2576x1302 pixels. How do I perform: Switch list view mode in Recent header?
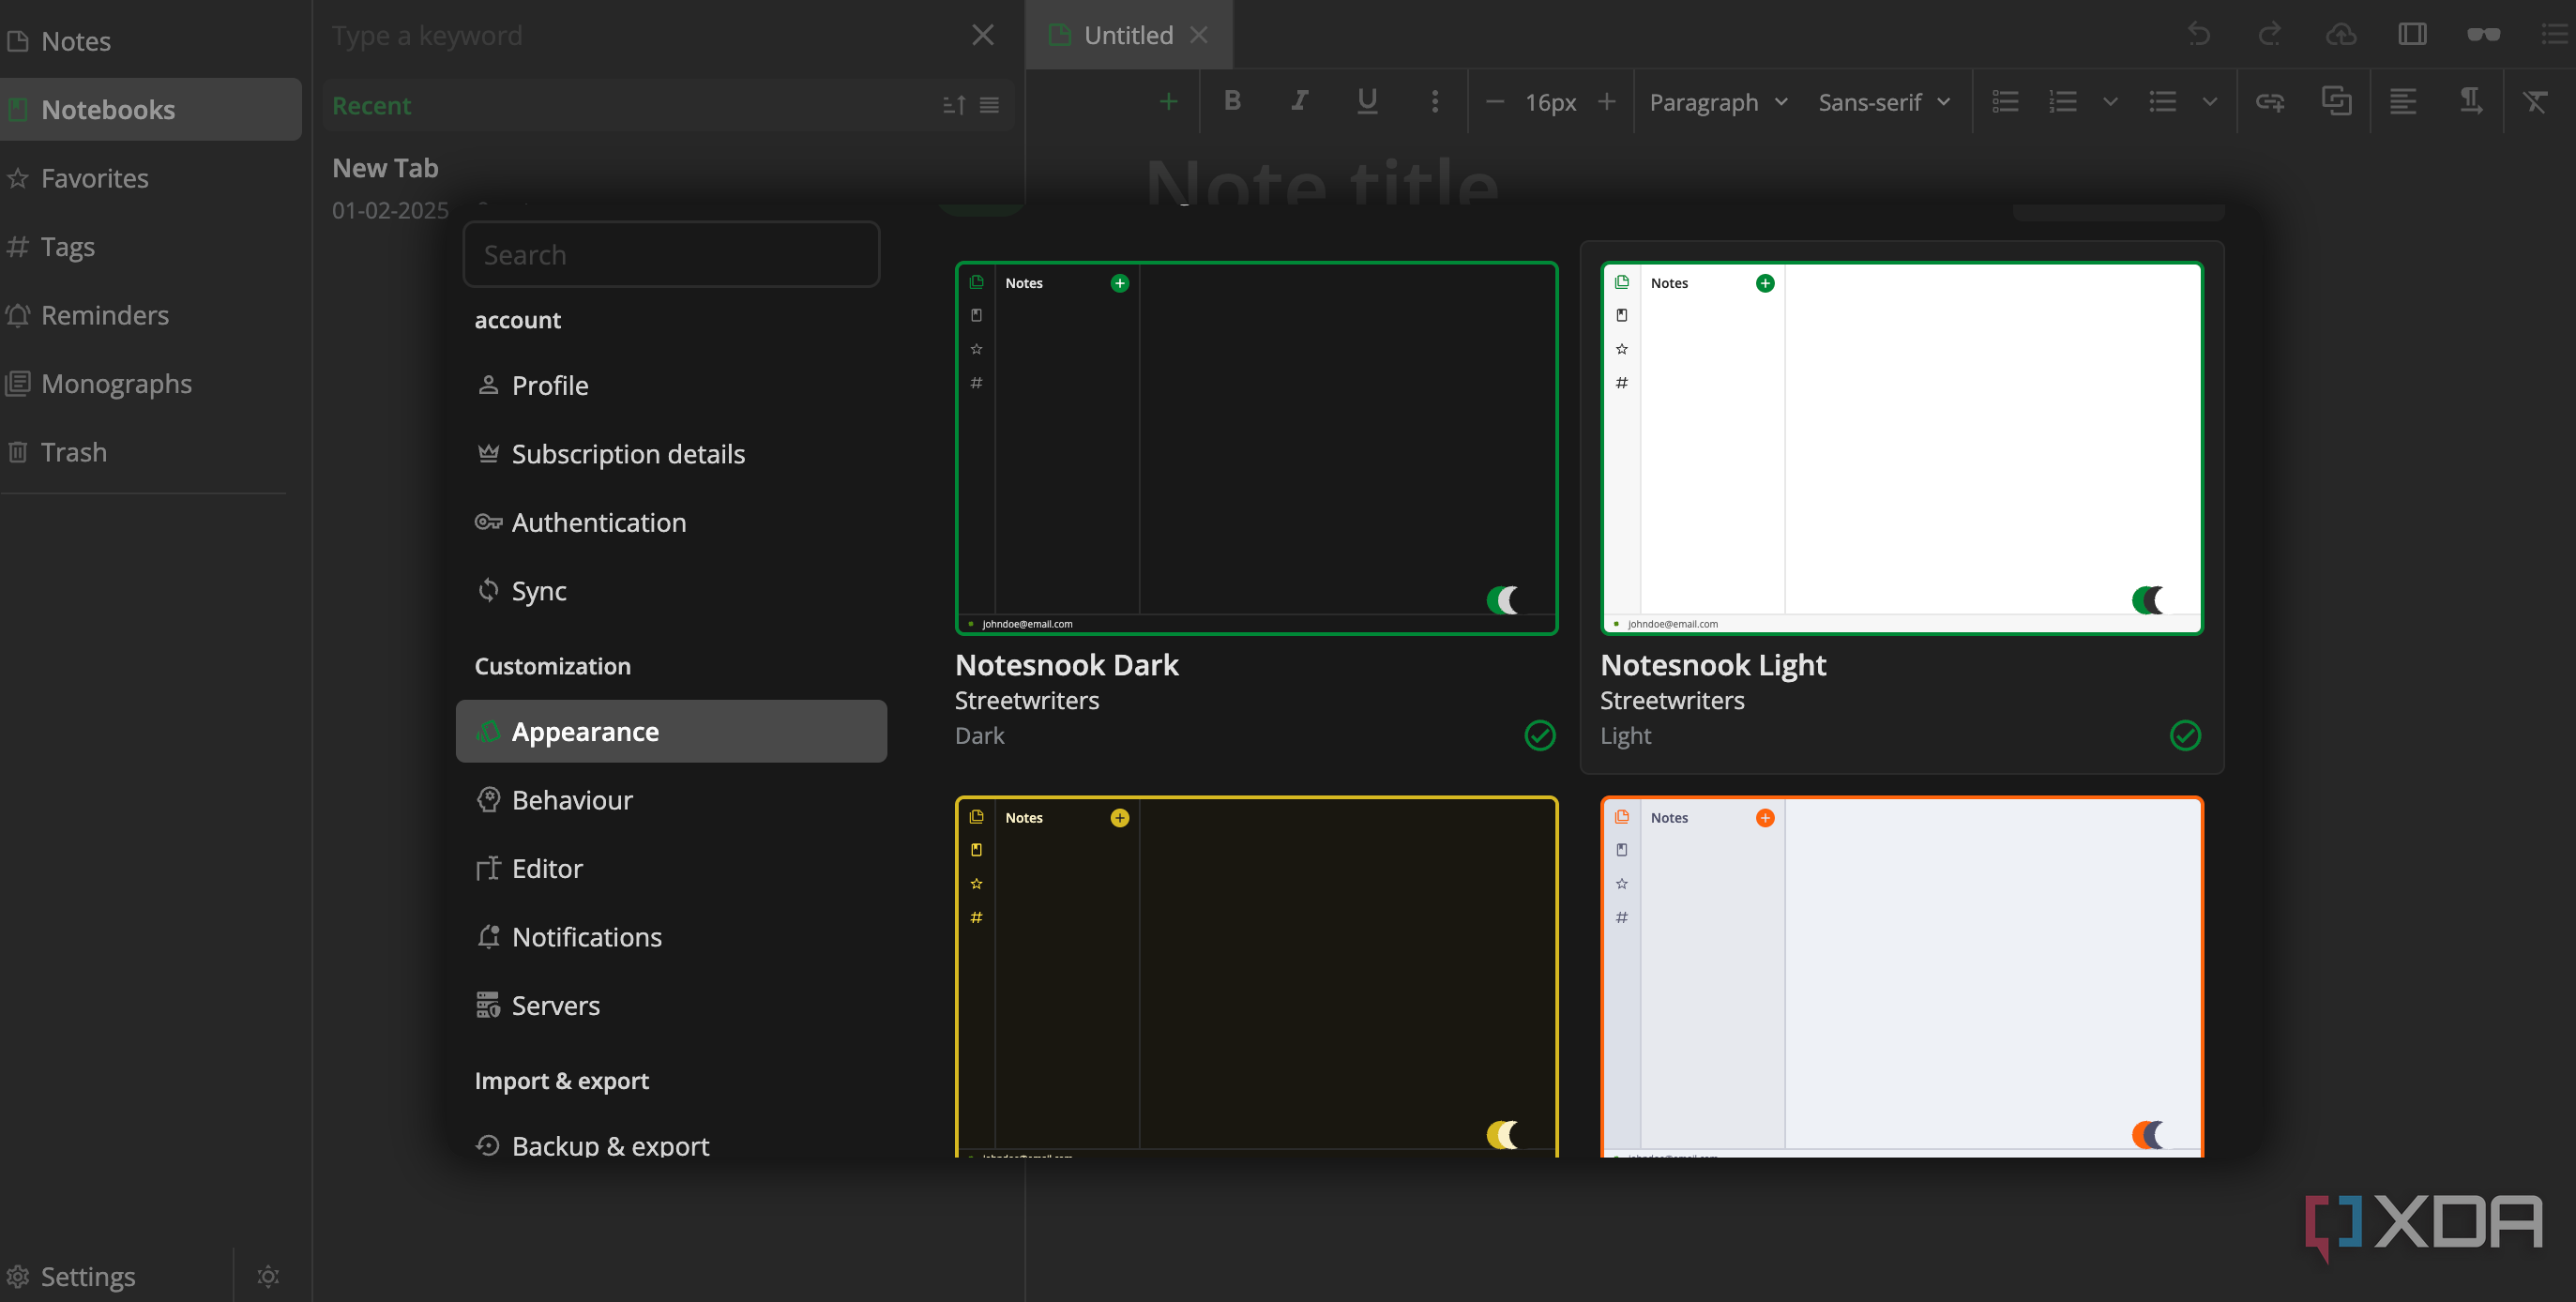pyautogui.click(x=989, y=105)
